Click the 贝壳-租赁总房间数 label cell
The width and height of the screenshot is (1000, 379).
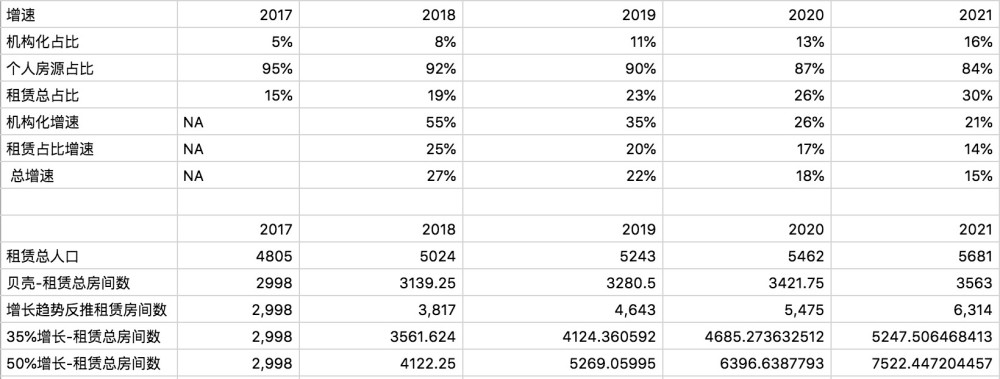pyautogui.click(x=89, y=283)
